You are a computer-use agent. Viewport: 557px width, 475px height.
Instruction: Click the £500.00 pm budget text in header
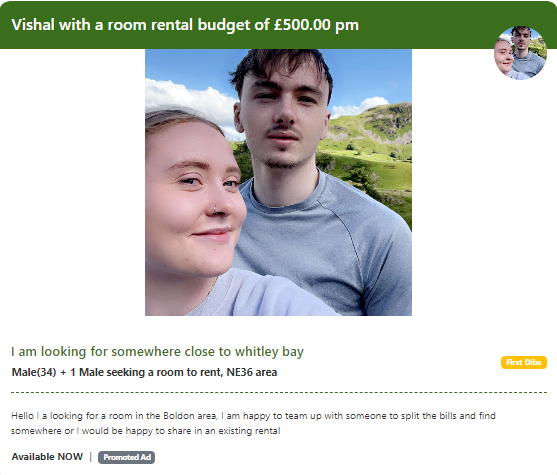tap(316, 25)
